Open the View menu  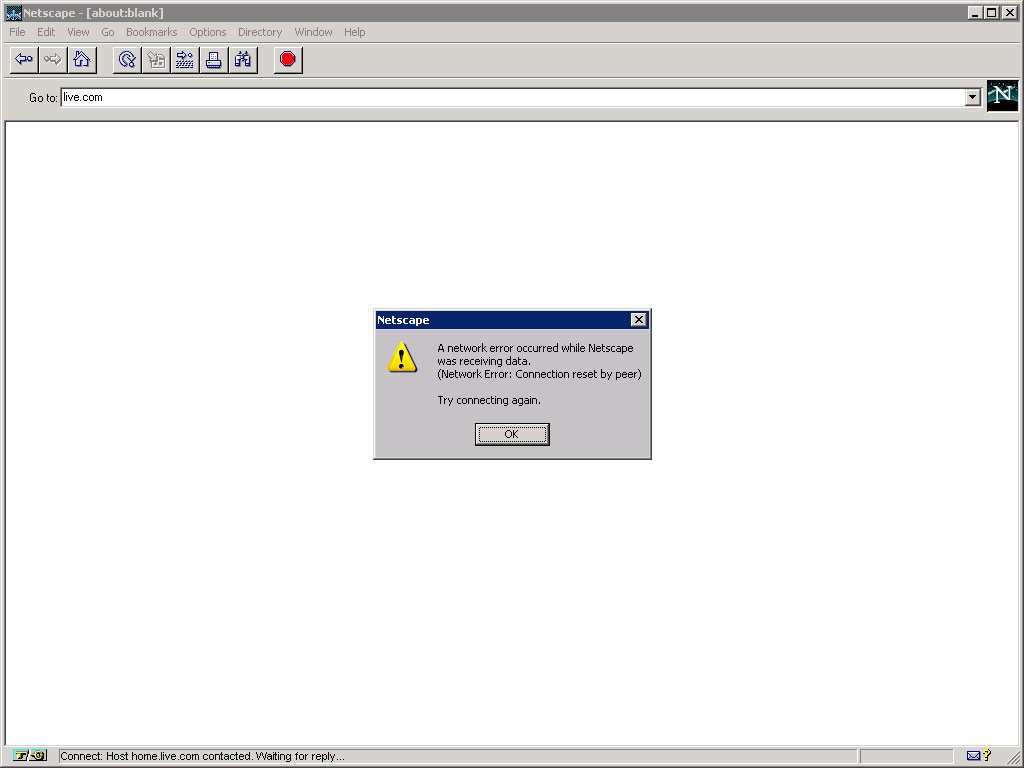78,32
